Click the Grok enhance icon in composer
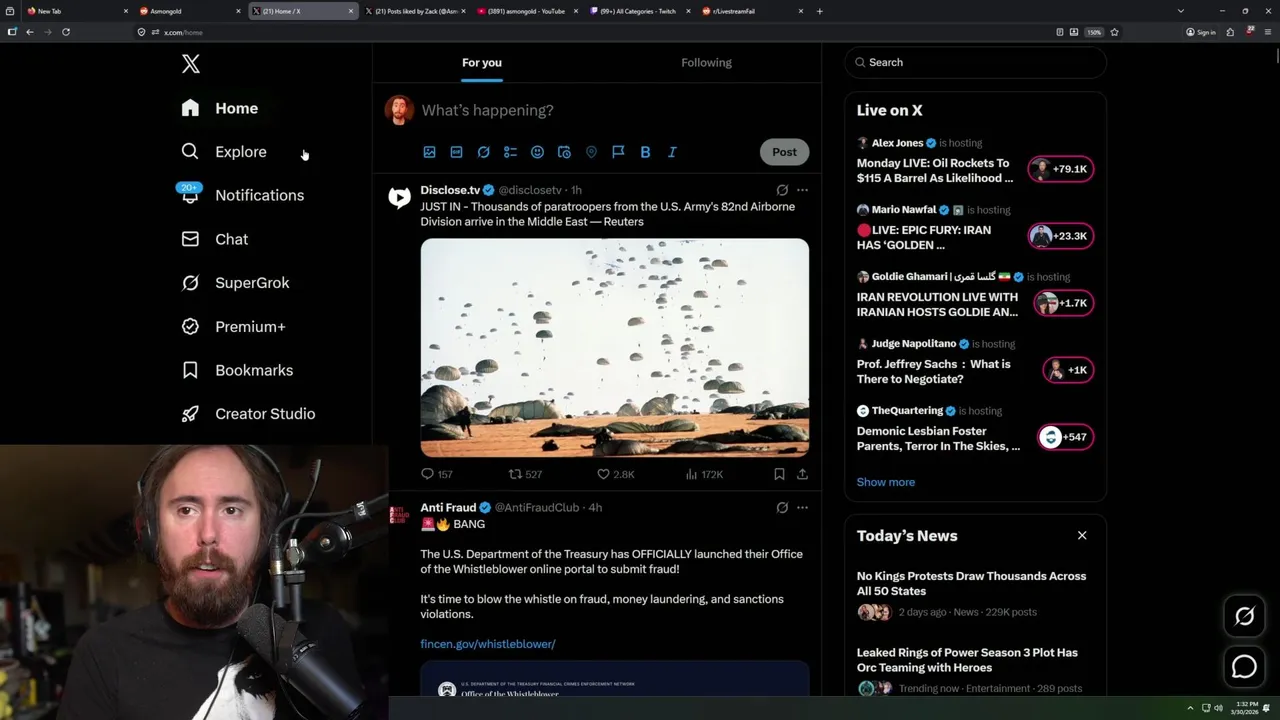1280x720 pixels. tap(483, 152)
